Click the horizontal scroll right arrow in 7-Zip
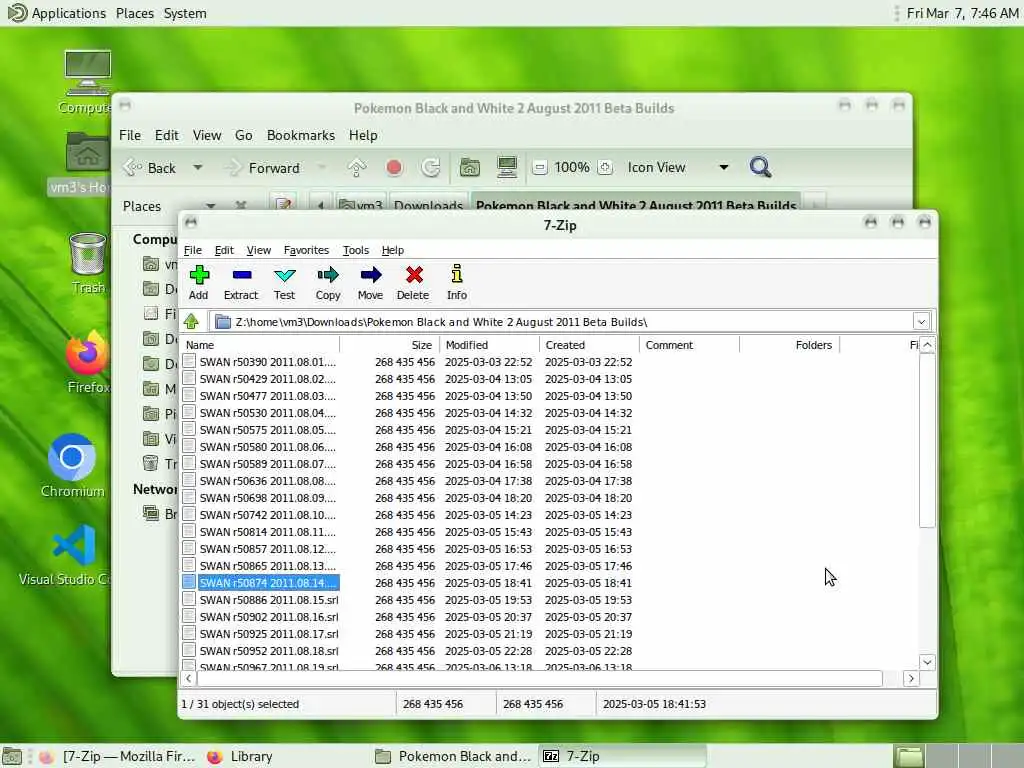This screenshot has height=768, width=1024. click(x=911, y=679)
